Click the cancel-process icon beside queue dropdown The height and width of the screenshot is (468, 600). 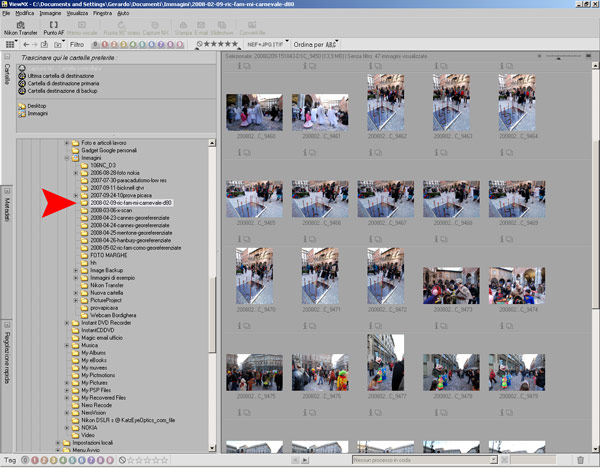(504, 460)
